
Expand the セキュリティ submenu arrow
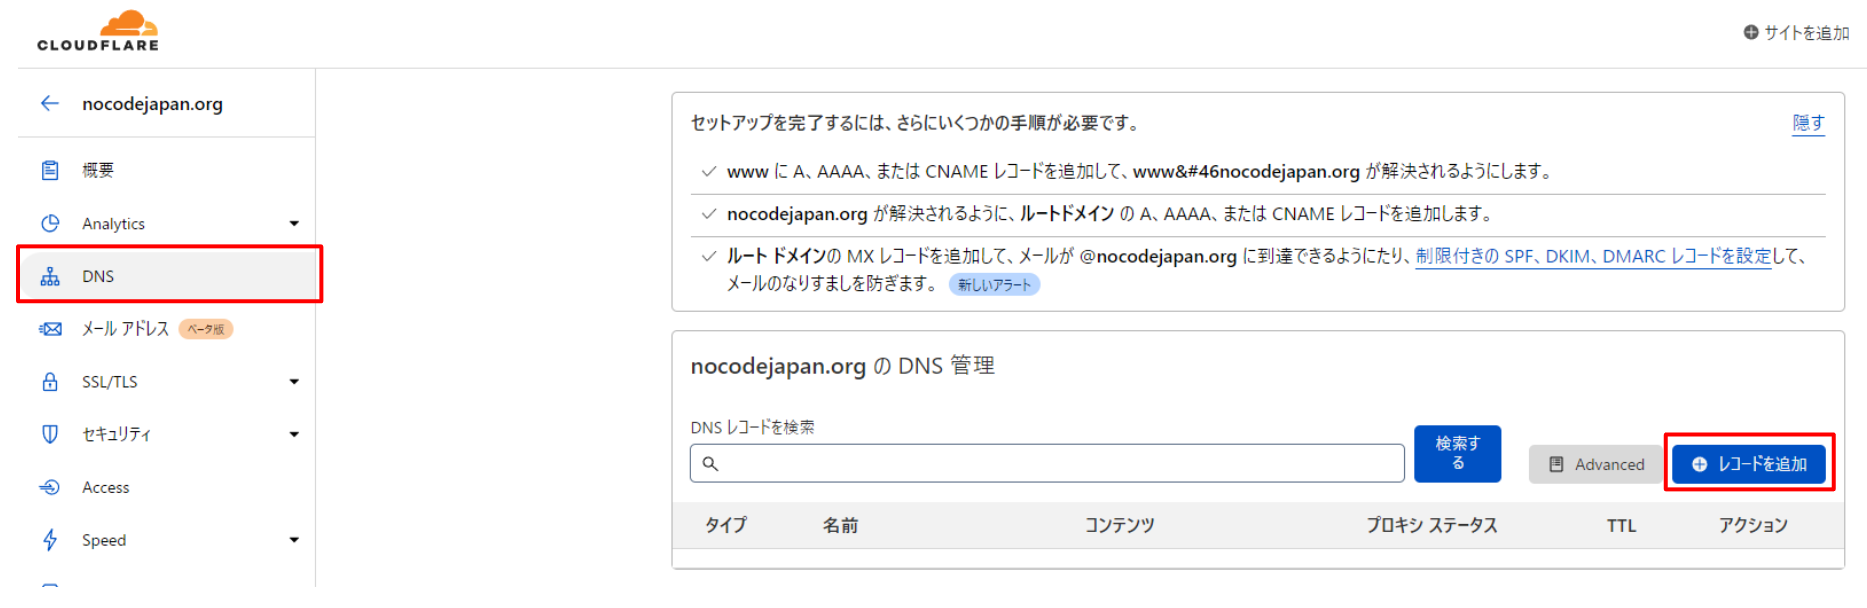pyautogui.click(x=294, y=434)
